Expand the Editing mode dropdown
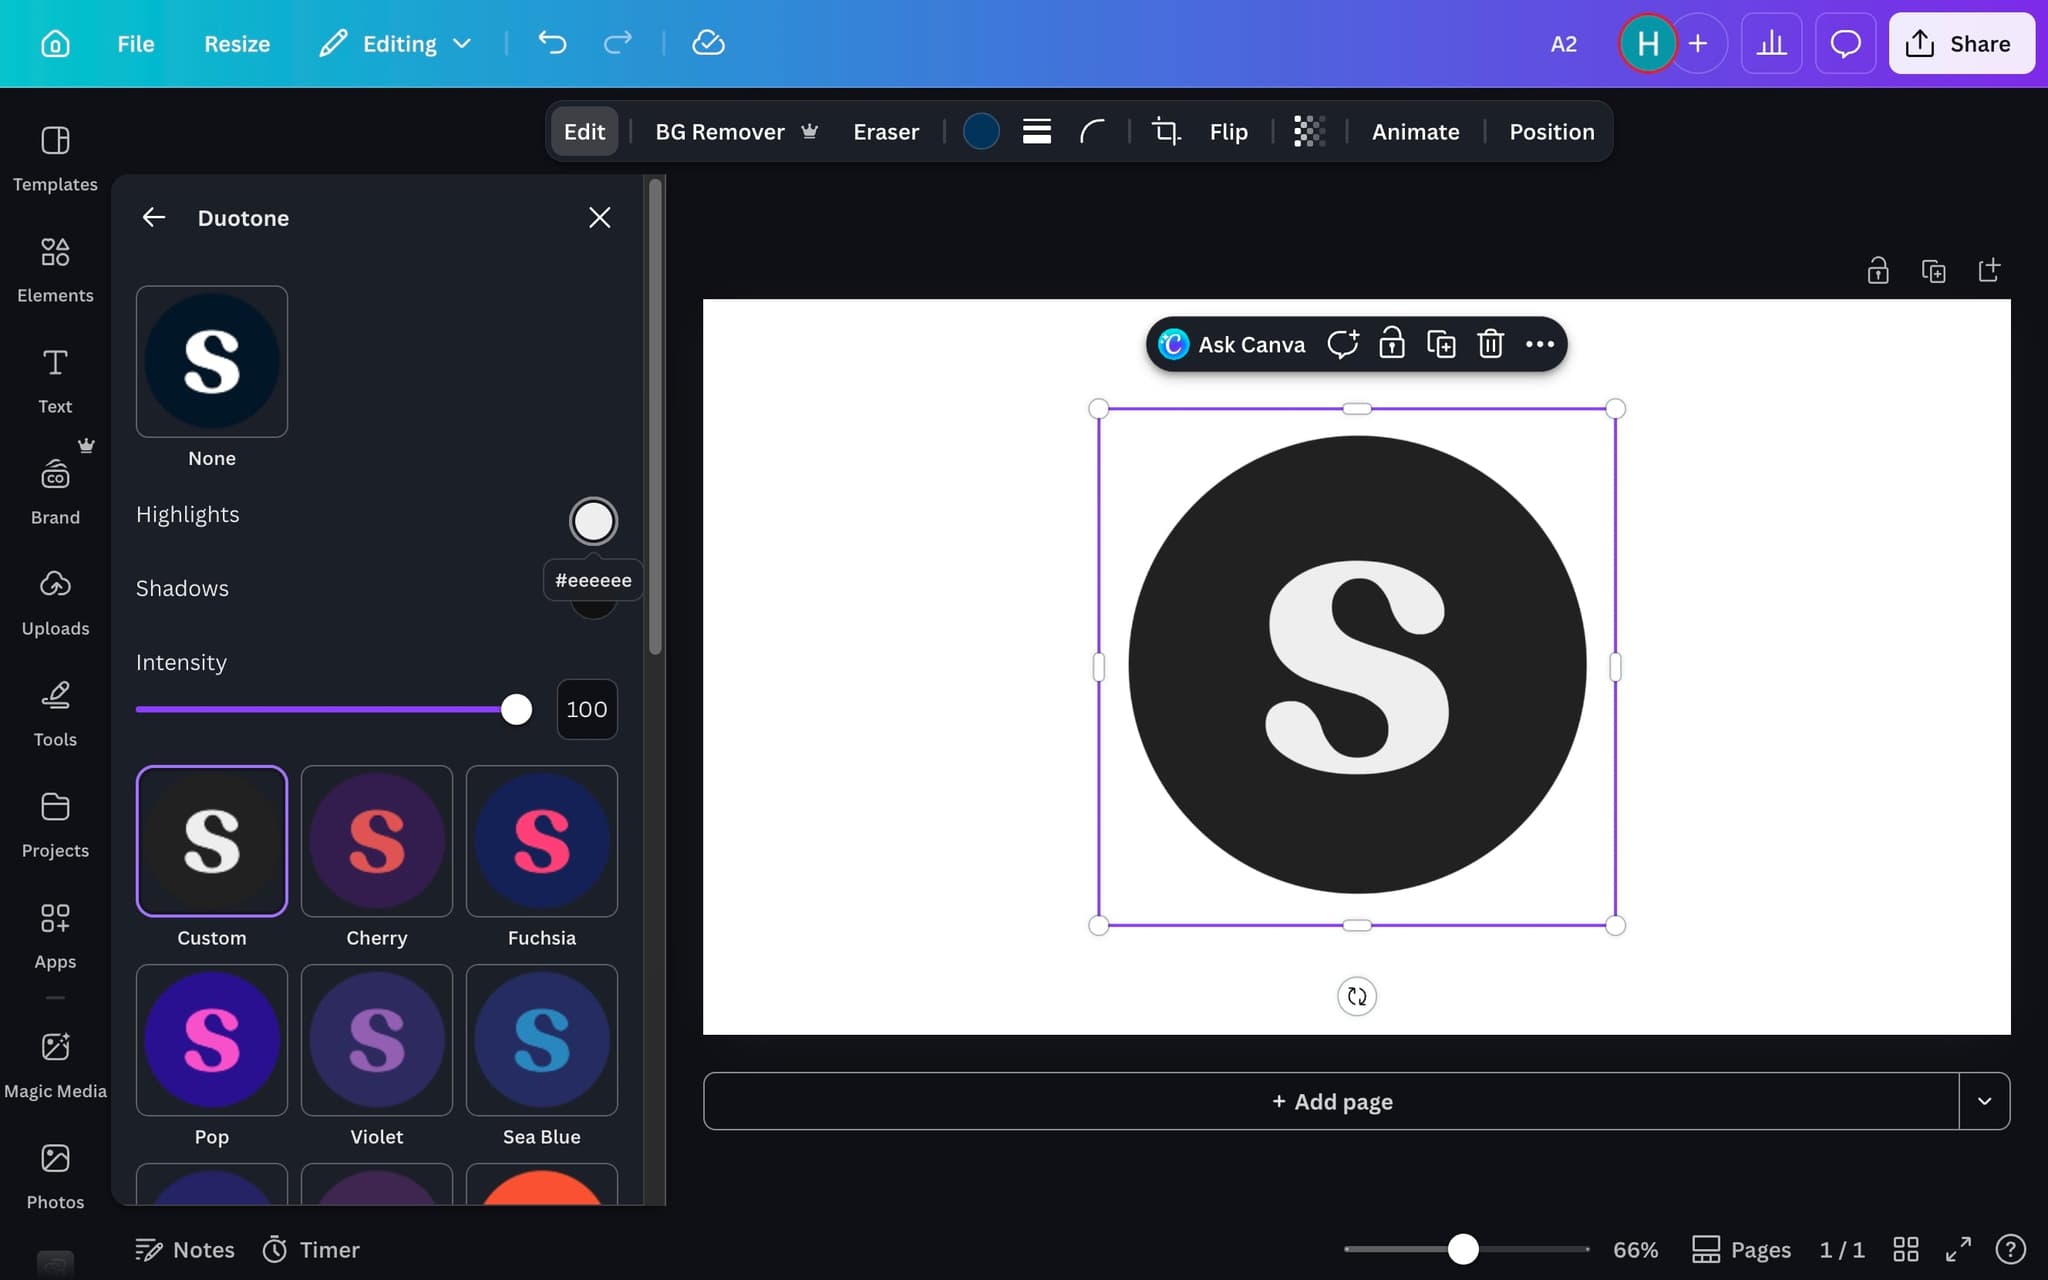 pyautogui.click(x=462, y=43)
